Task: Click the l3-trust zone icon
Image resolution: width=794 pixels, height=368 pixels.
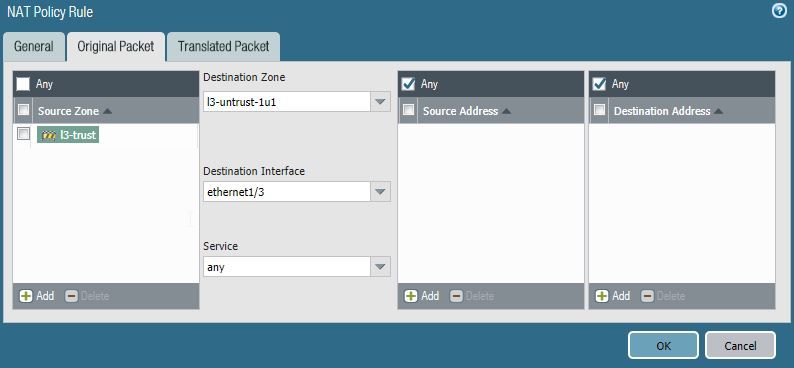Action: click(x=49, y=135)
